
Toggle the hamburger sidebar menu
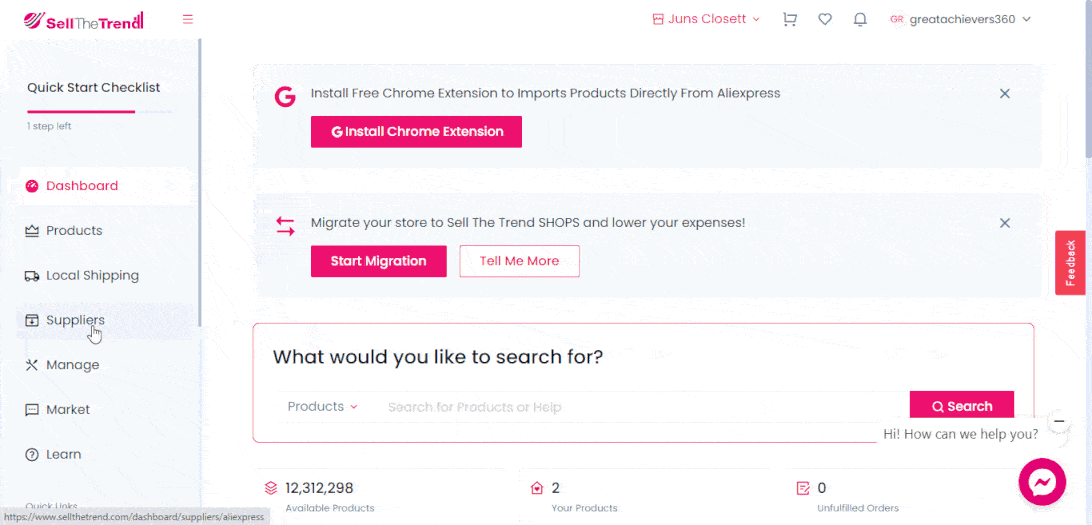(x=188, y=19)
